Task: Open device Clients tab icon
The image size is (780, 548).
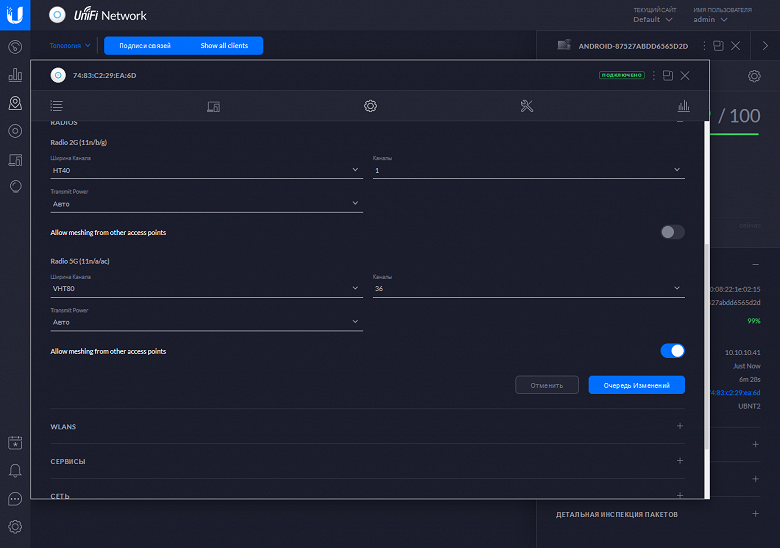Action: click(213, 106)
